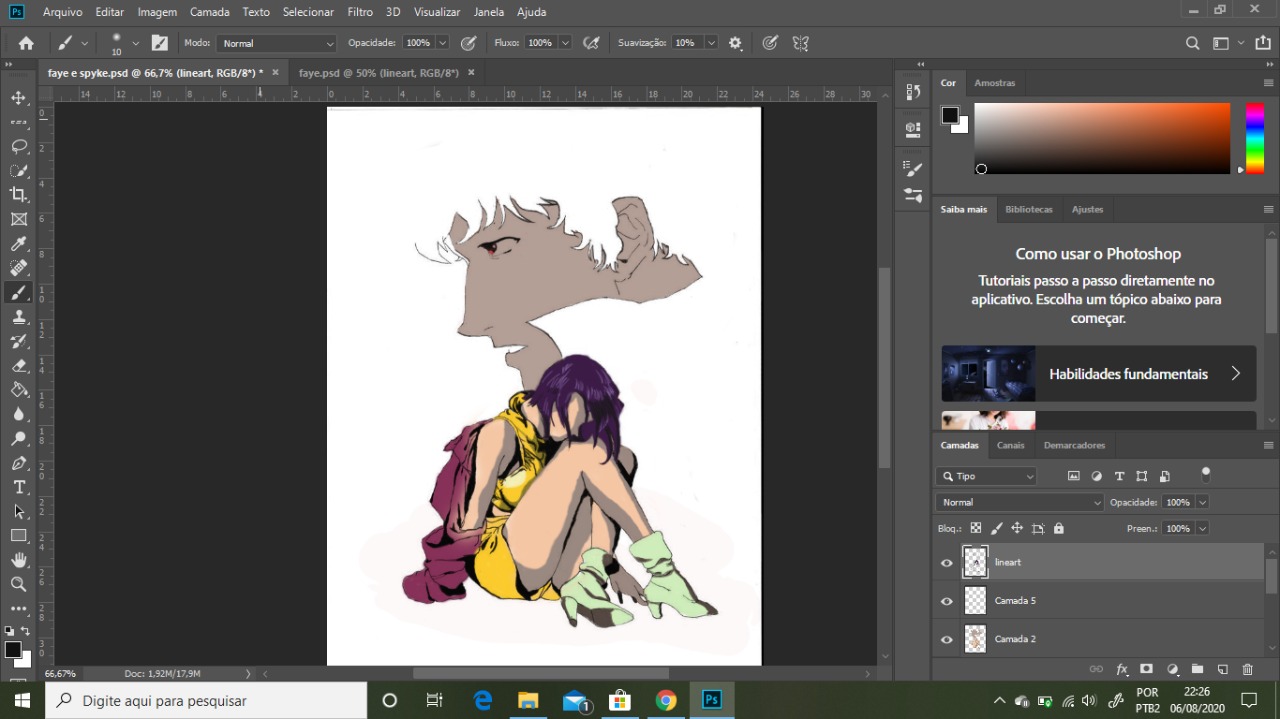Toggle lock all padlock icon

[1059, 528]
